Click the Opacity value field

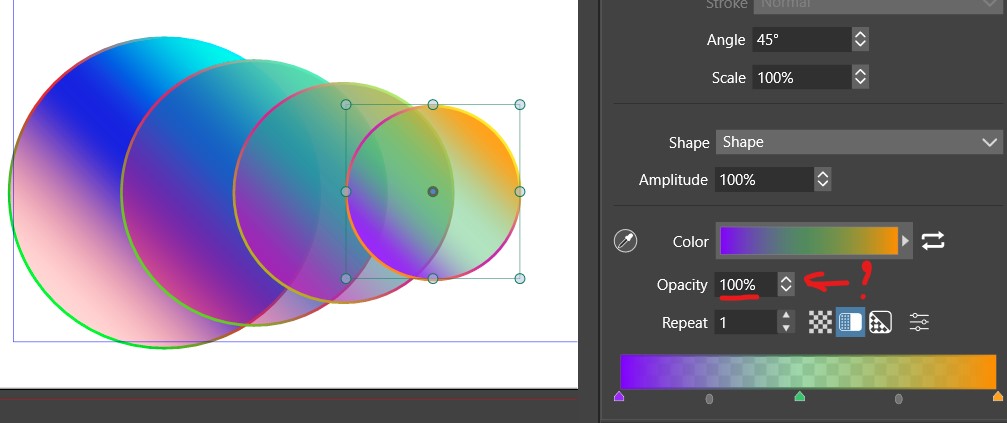point(745,285)
